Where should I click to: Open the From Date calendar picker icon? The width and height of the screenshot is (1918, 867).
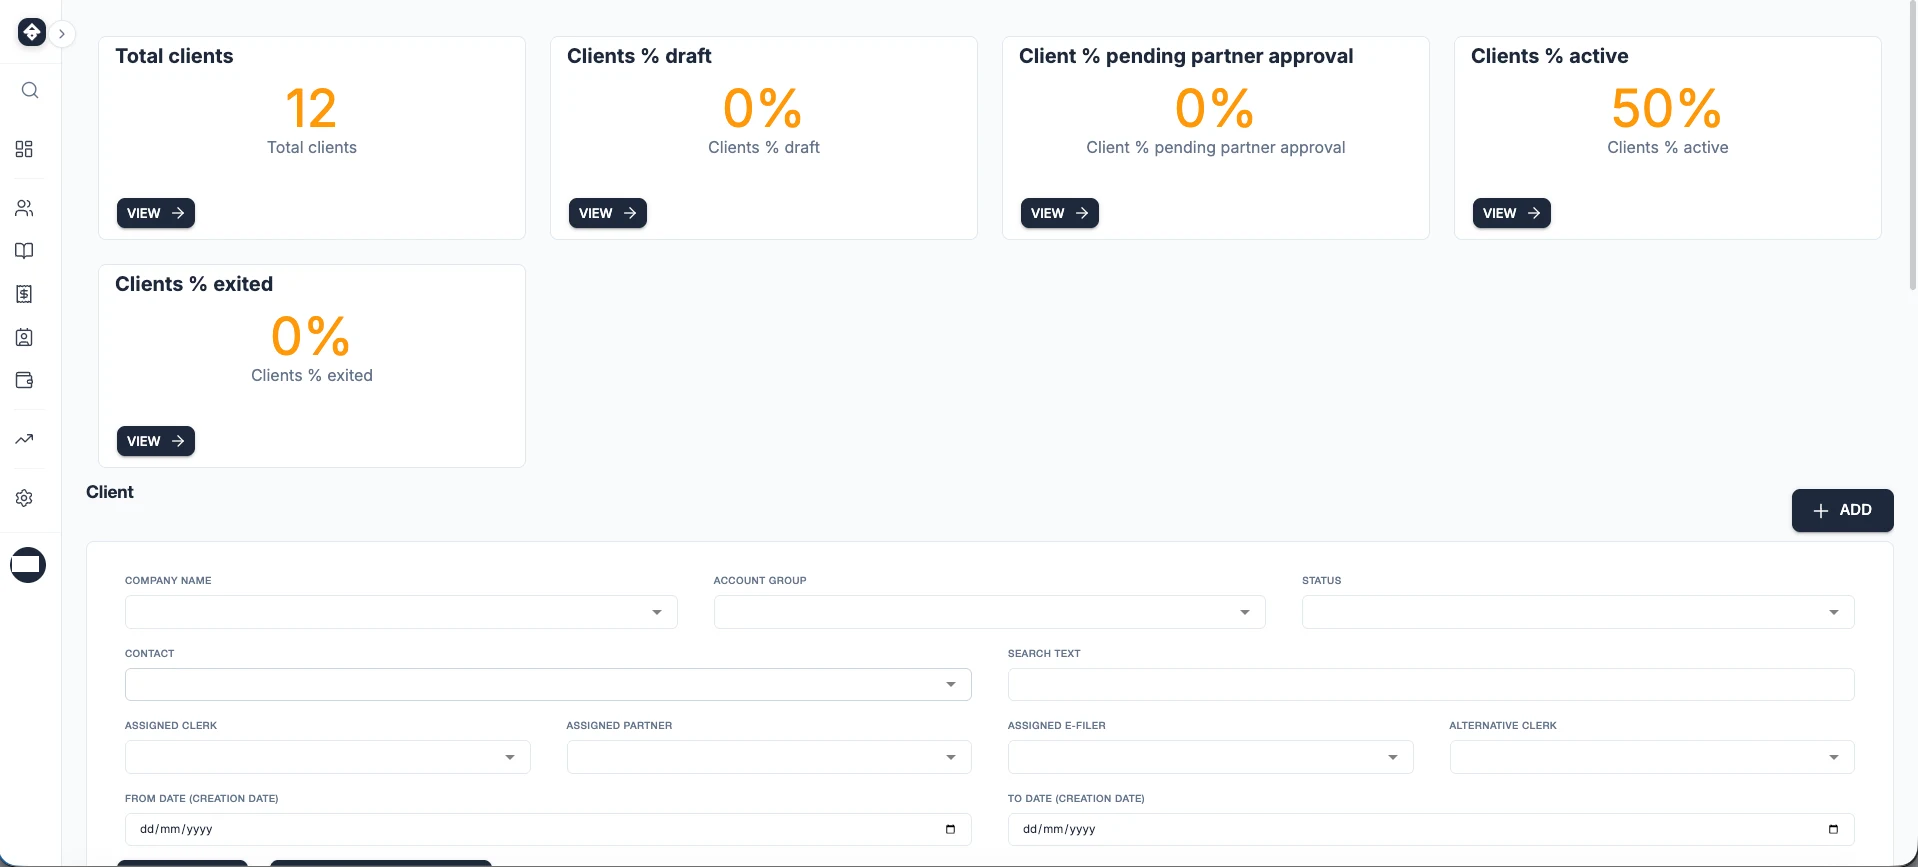pos(950,829)
